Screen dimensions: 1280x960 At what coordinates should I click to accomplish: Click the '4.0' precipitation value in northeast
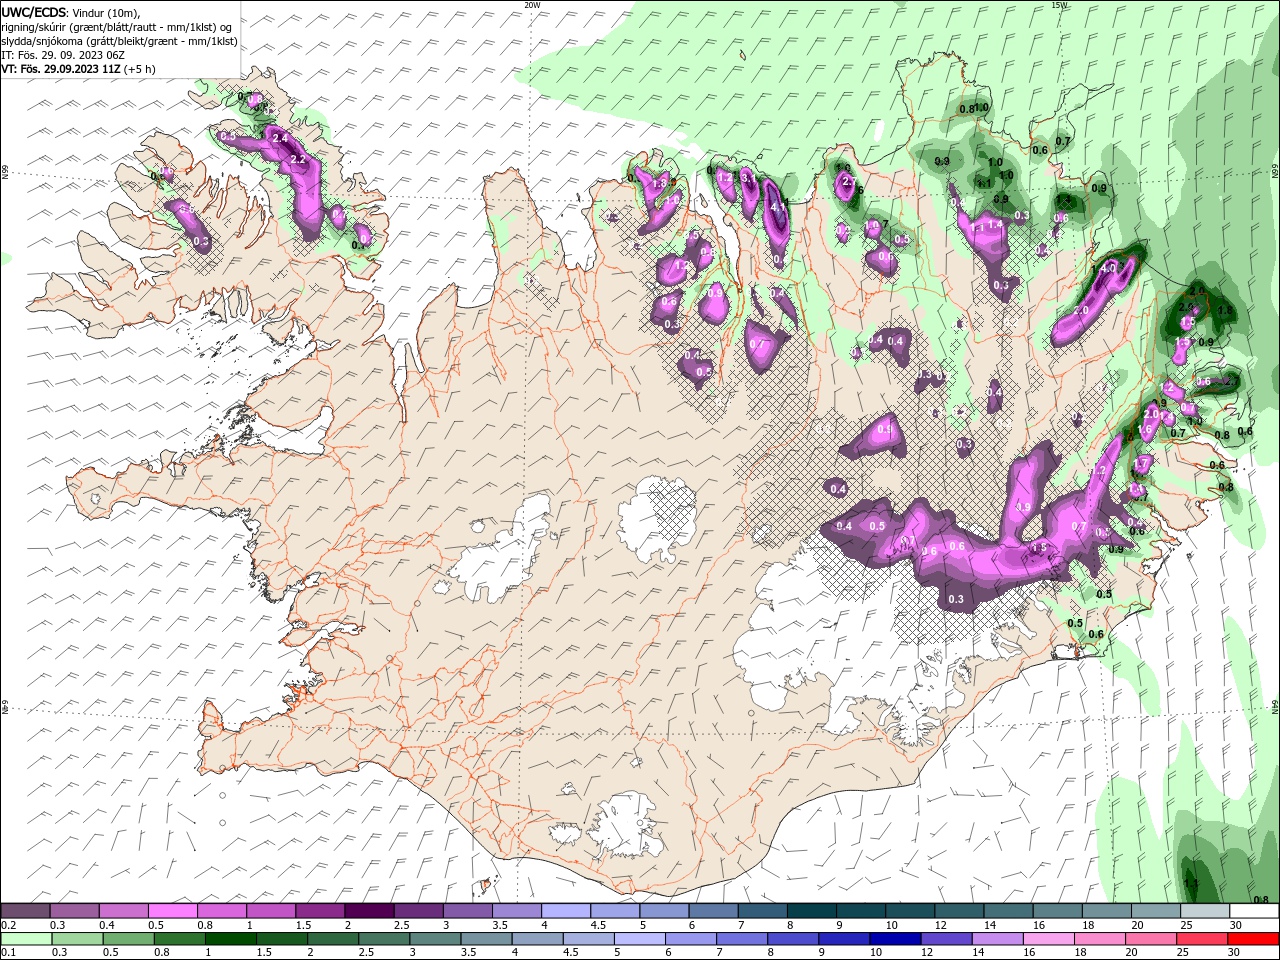click(1108, 269)
